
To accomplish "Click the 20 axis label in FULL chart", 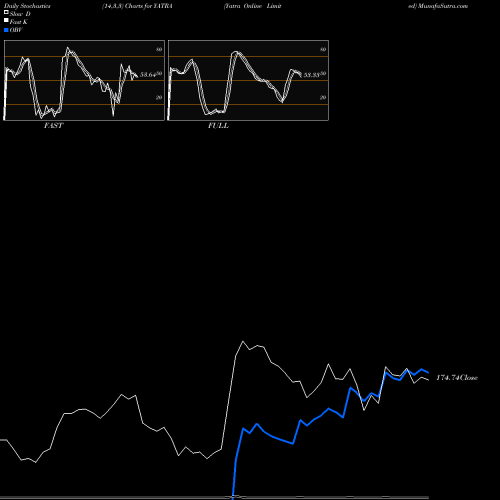I will pyautogui.click(x=323, y=97).
